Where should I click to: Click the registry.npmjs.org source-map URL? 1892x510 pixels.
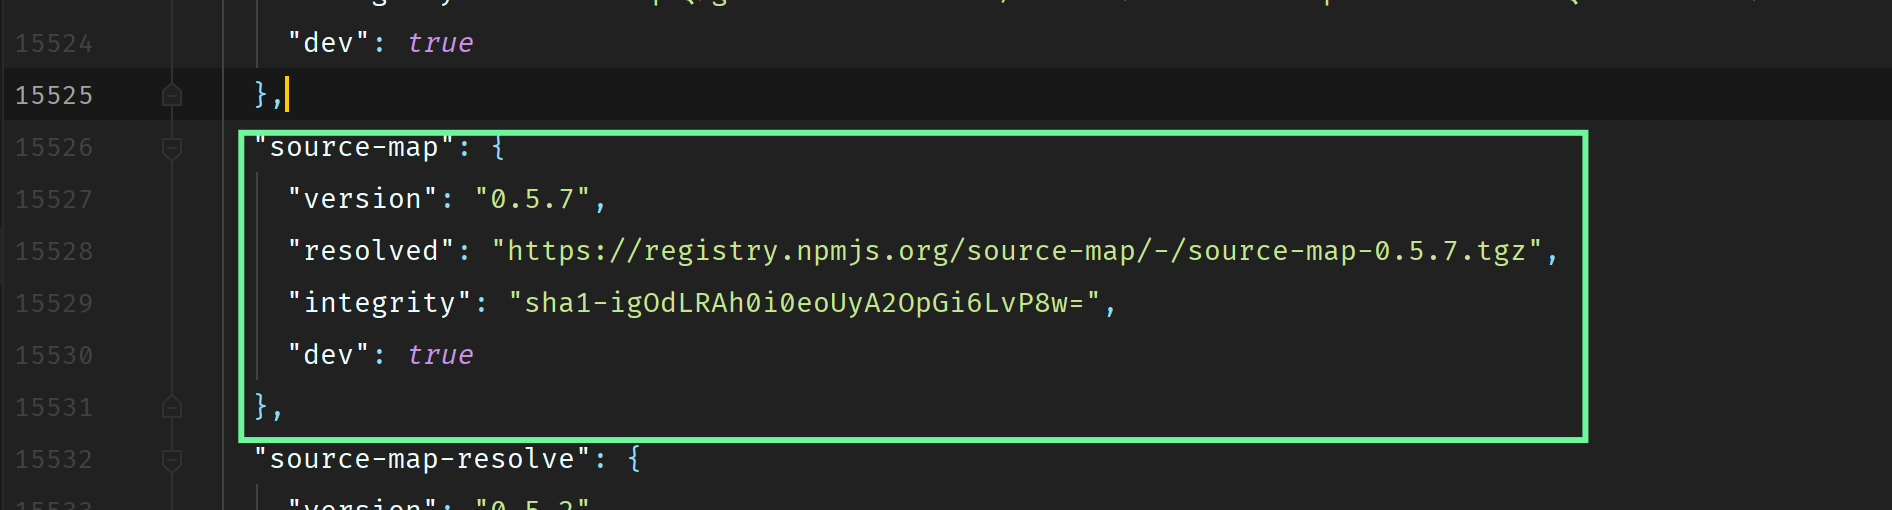click(x=1018, y=251)
